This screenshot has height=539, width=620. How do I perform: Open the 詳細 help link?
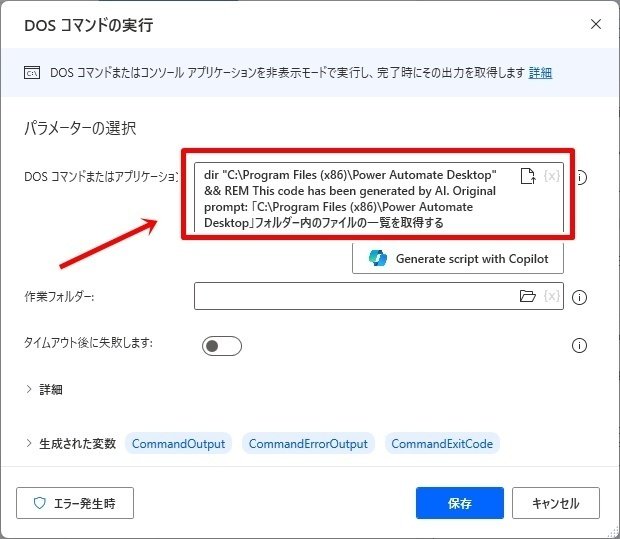540,73
